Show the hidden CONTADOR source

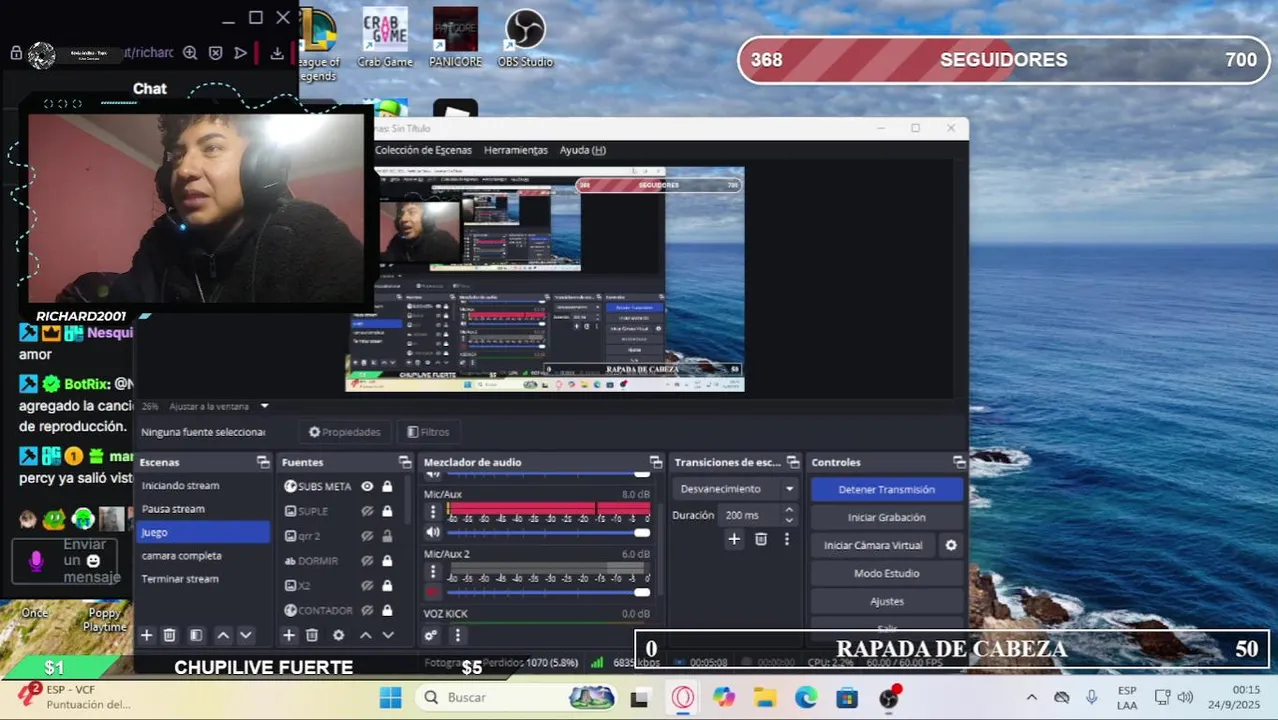367,610
